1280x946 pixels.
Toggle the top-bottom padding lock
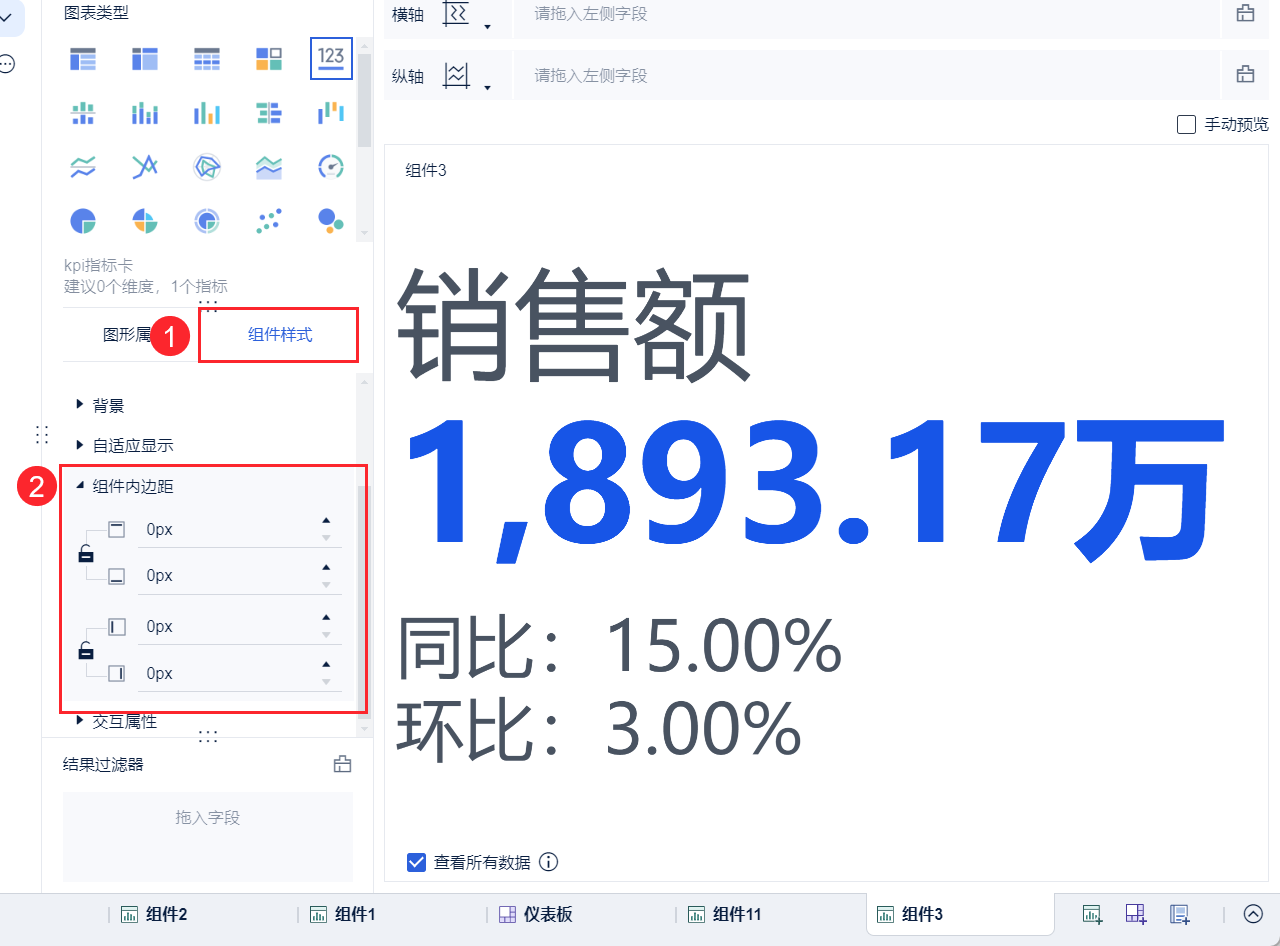tap(86, 552)
